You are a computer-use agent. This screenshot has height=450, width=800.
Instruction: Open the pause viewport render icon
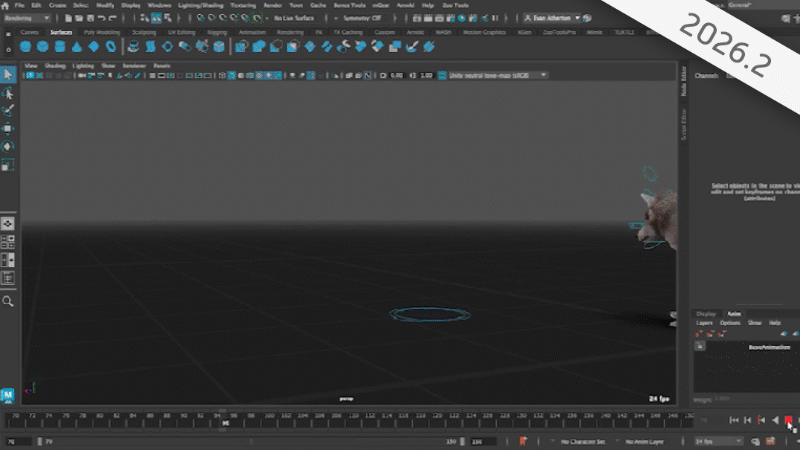495,18
